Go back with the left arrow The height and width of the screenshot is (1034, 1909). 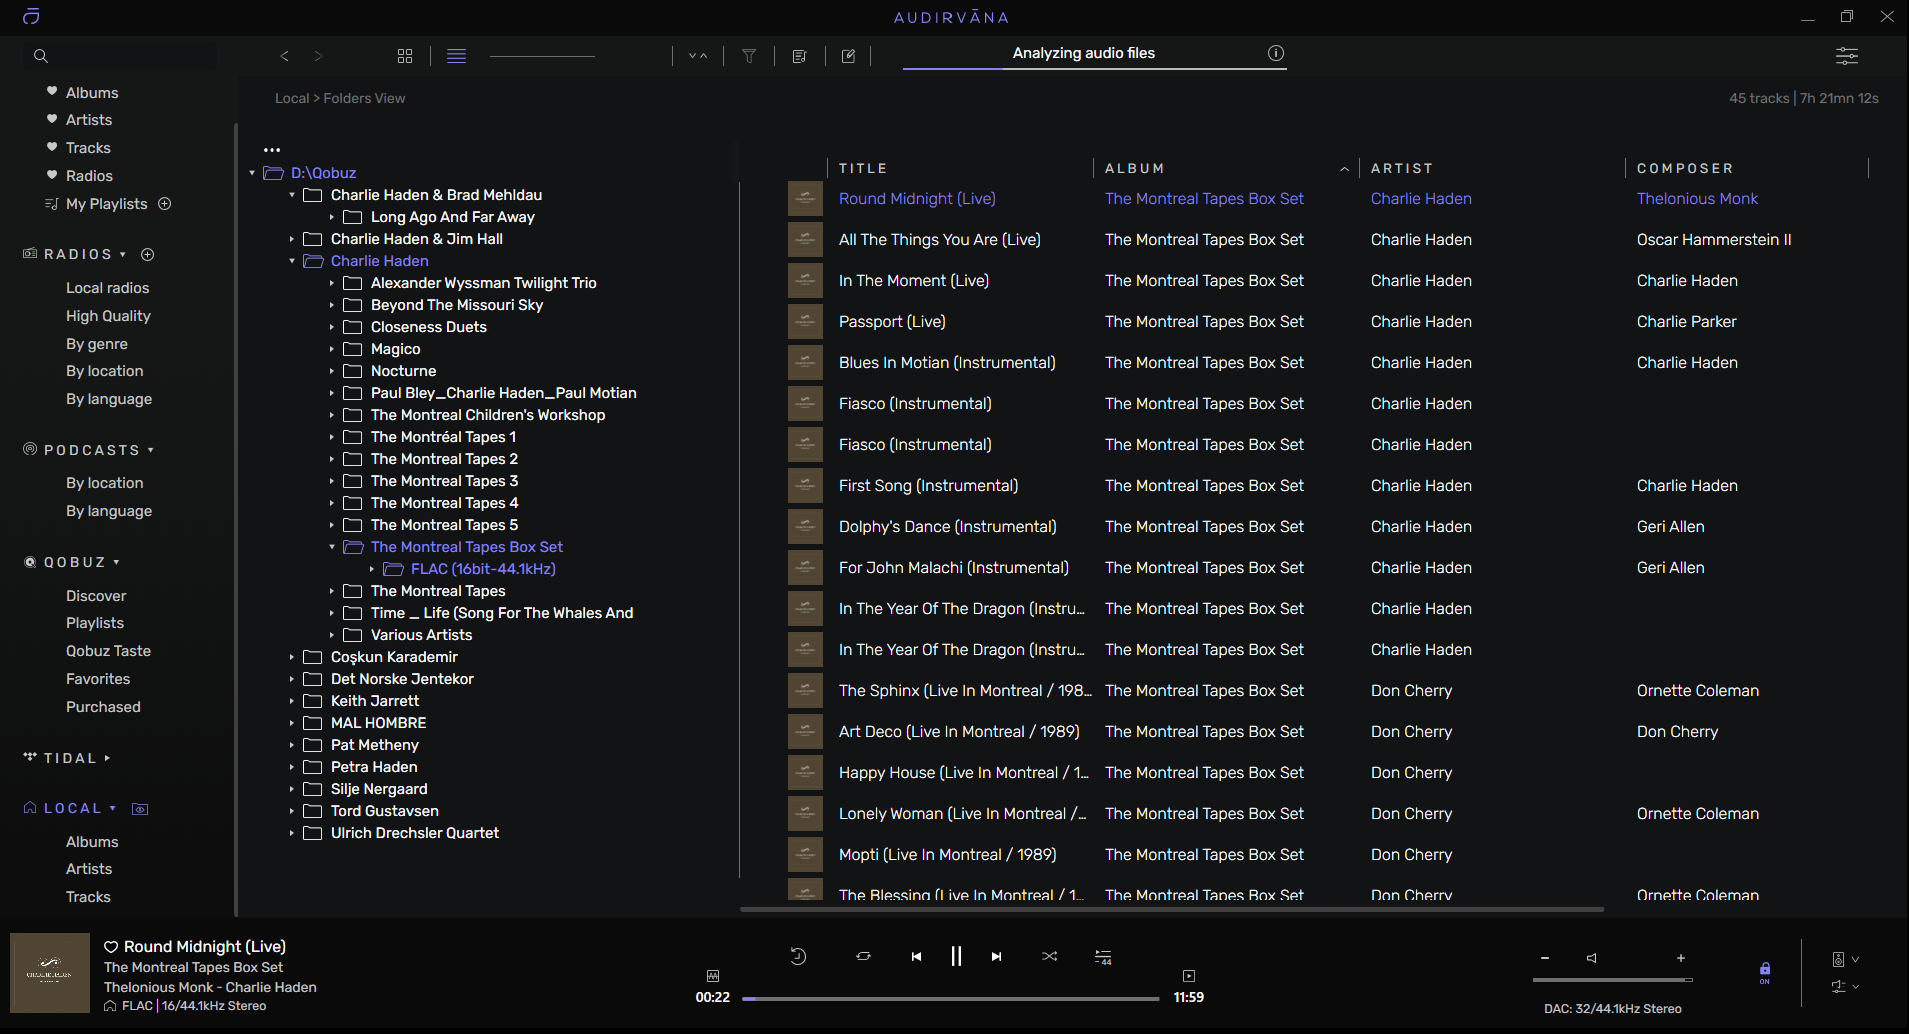[x=285, y=56]
